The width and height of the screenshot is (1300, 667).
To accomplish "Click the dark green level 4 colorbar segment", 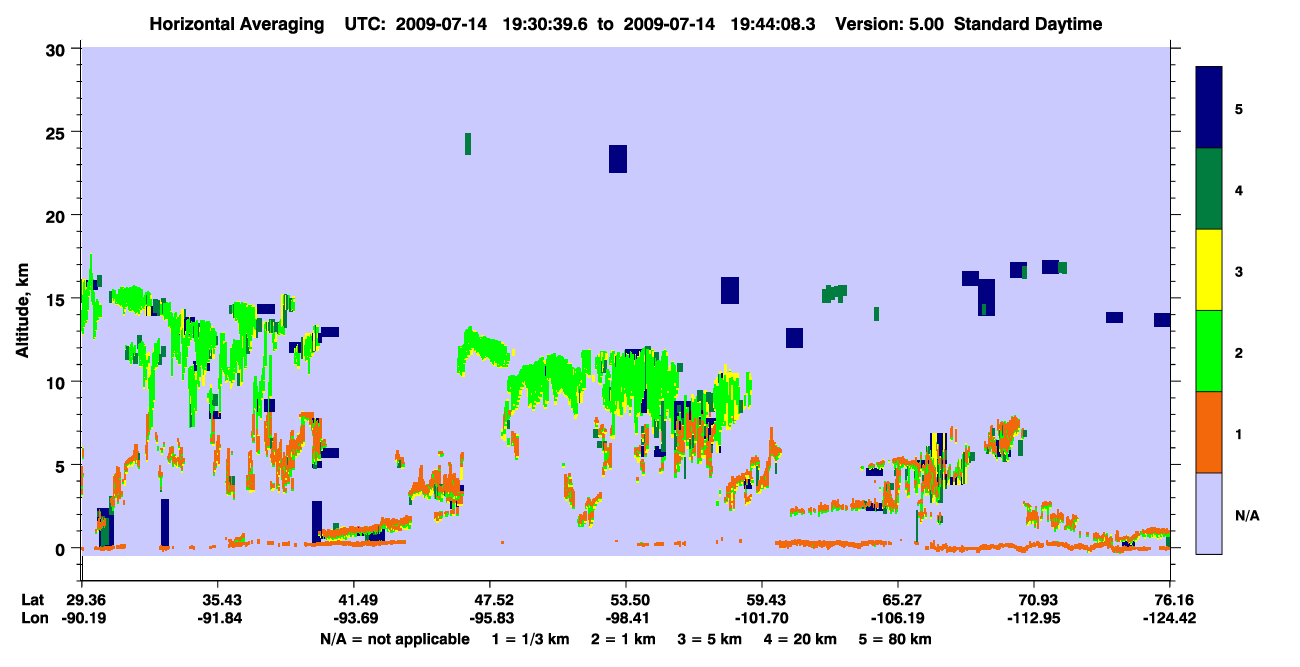I will point(1209,189).
